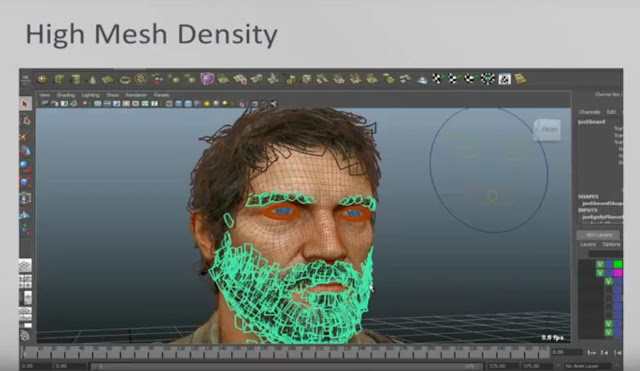Click the first black-and-white checker shelf icon
640x371 pixels.
pyautogui.click(x=437, y=79)
